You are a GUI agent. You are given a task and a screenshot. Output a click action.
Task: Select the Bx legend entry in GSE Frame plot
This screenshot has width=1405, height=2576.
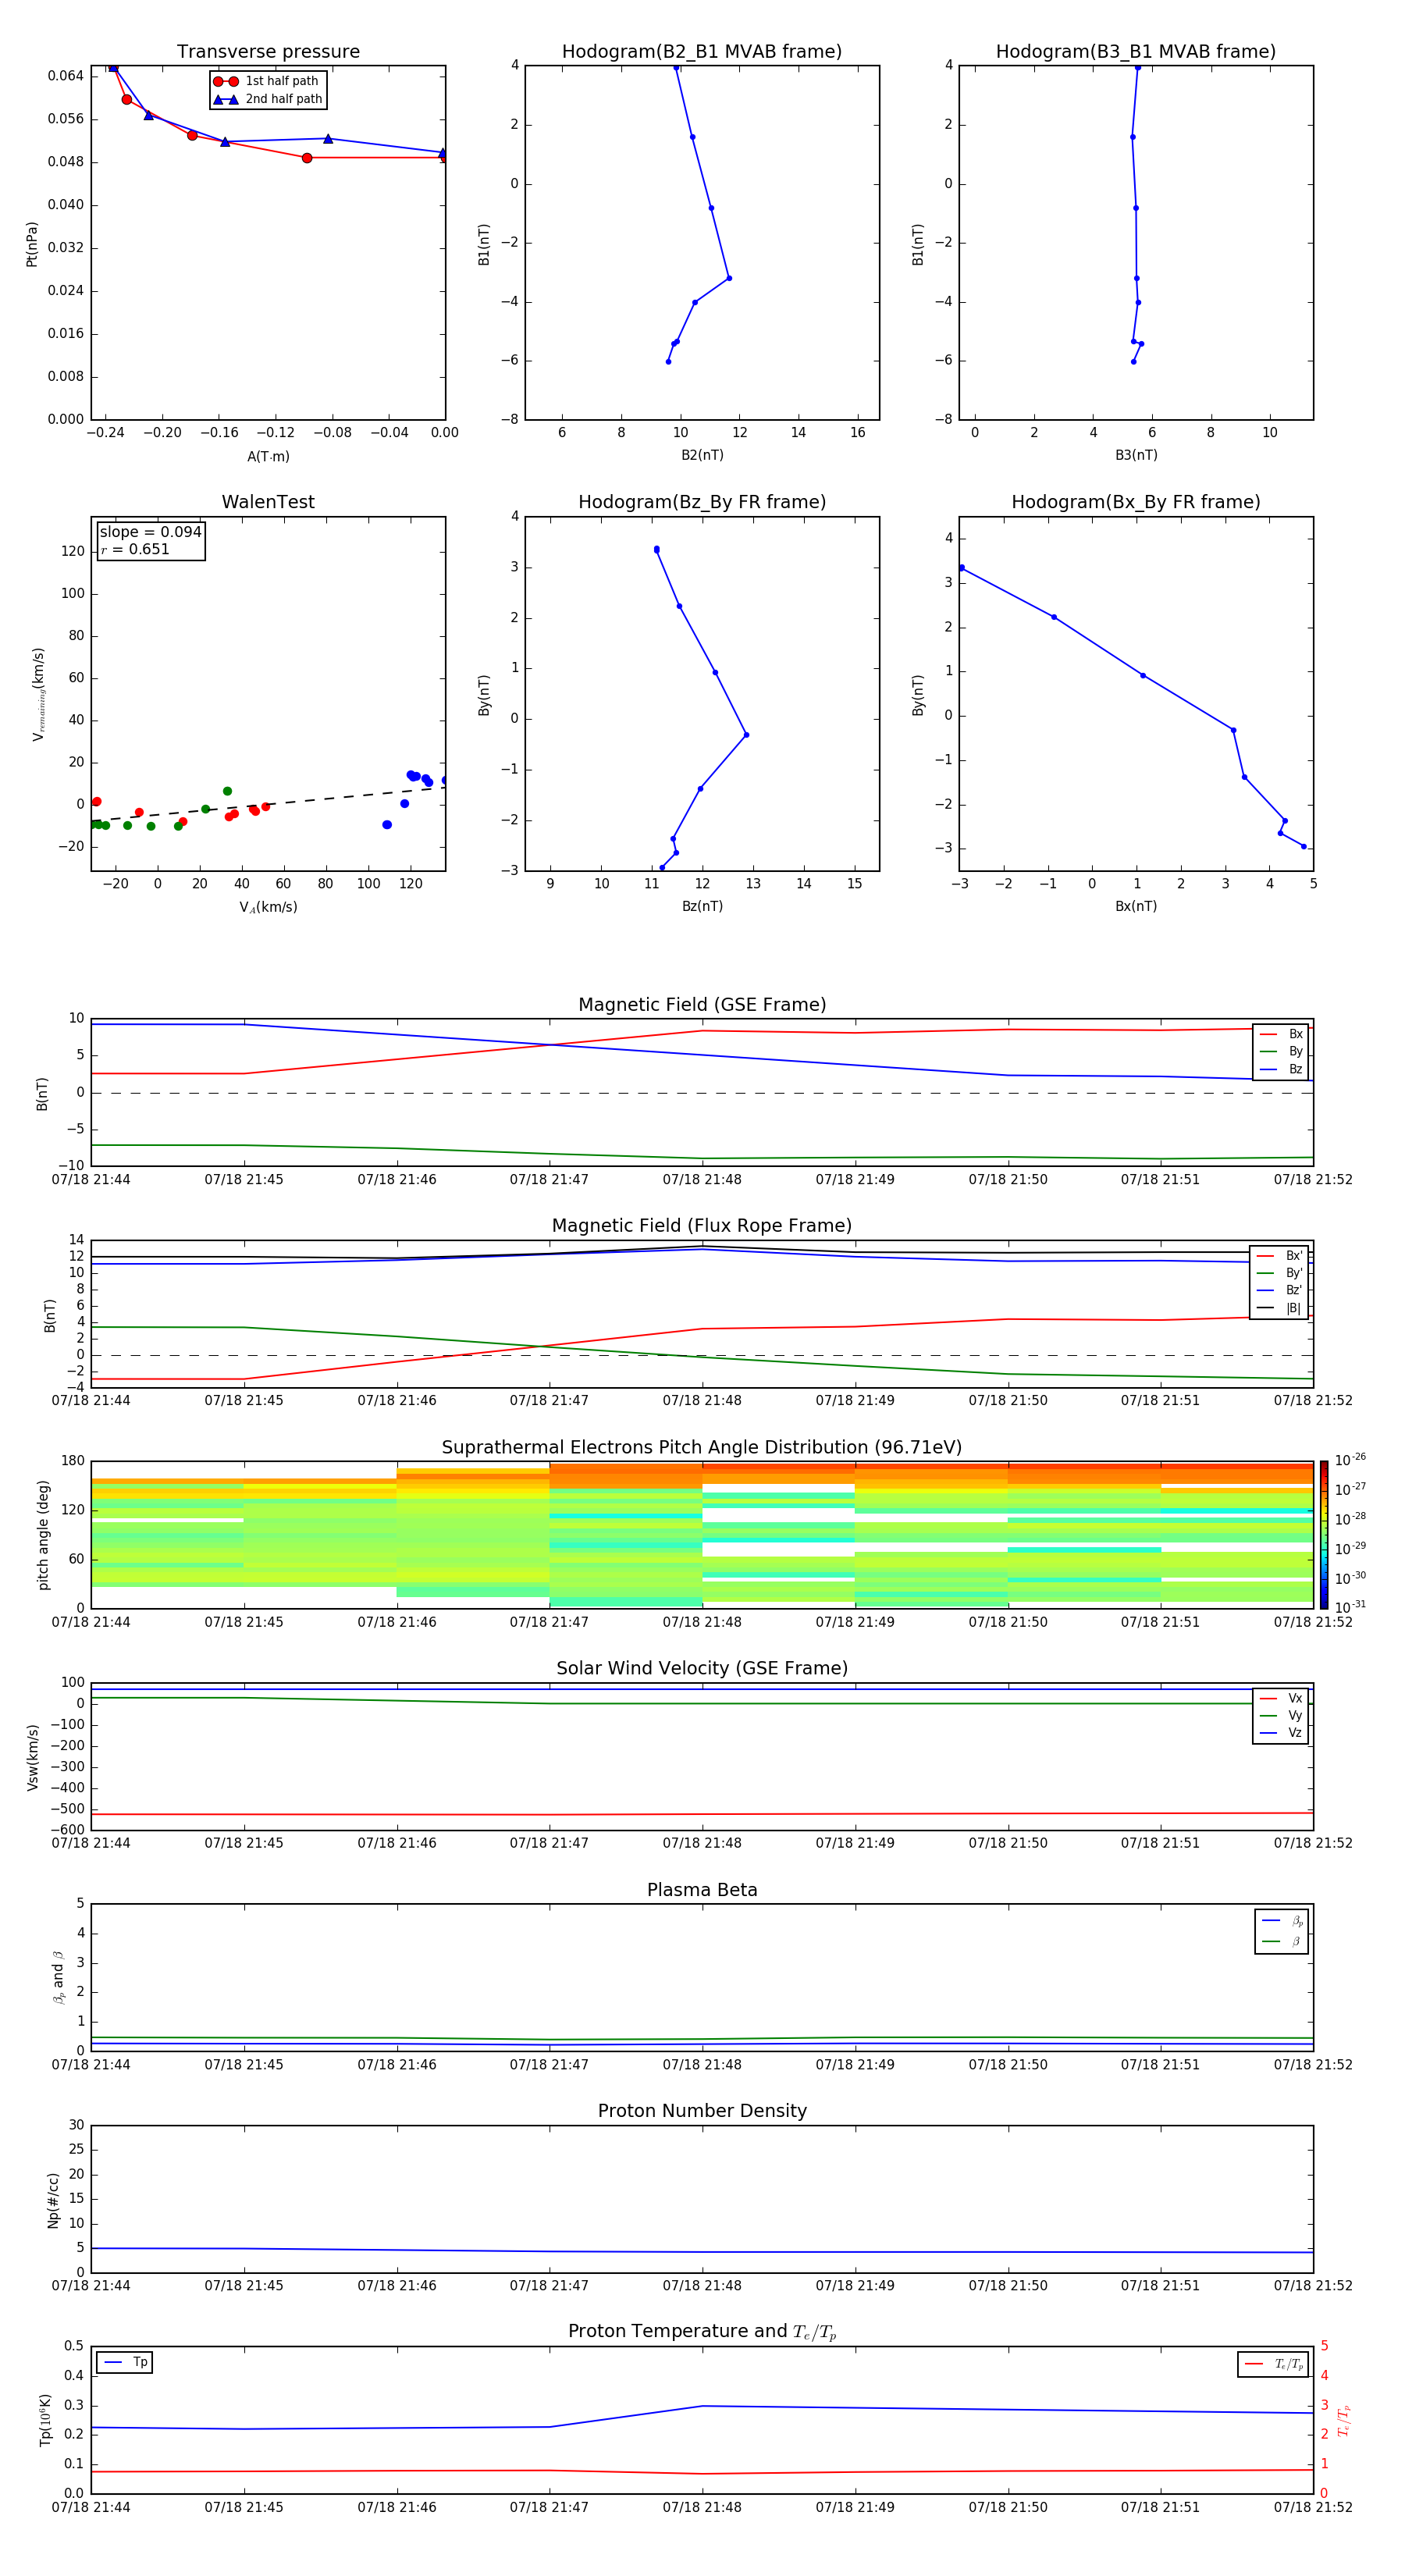click(1281, 1034)
